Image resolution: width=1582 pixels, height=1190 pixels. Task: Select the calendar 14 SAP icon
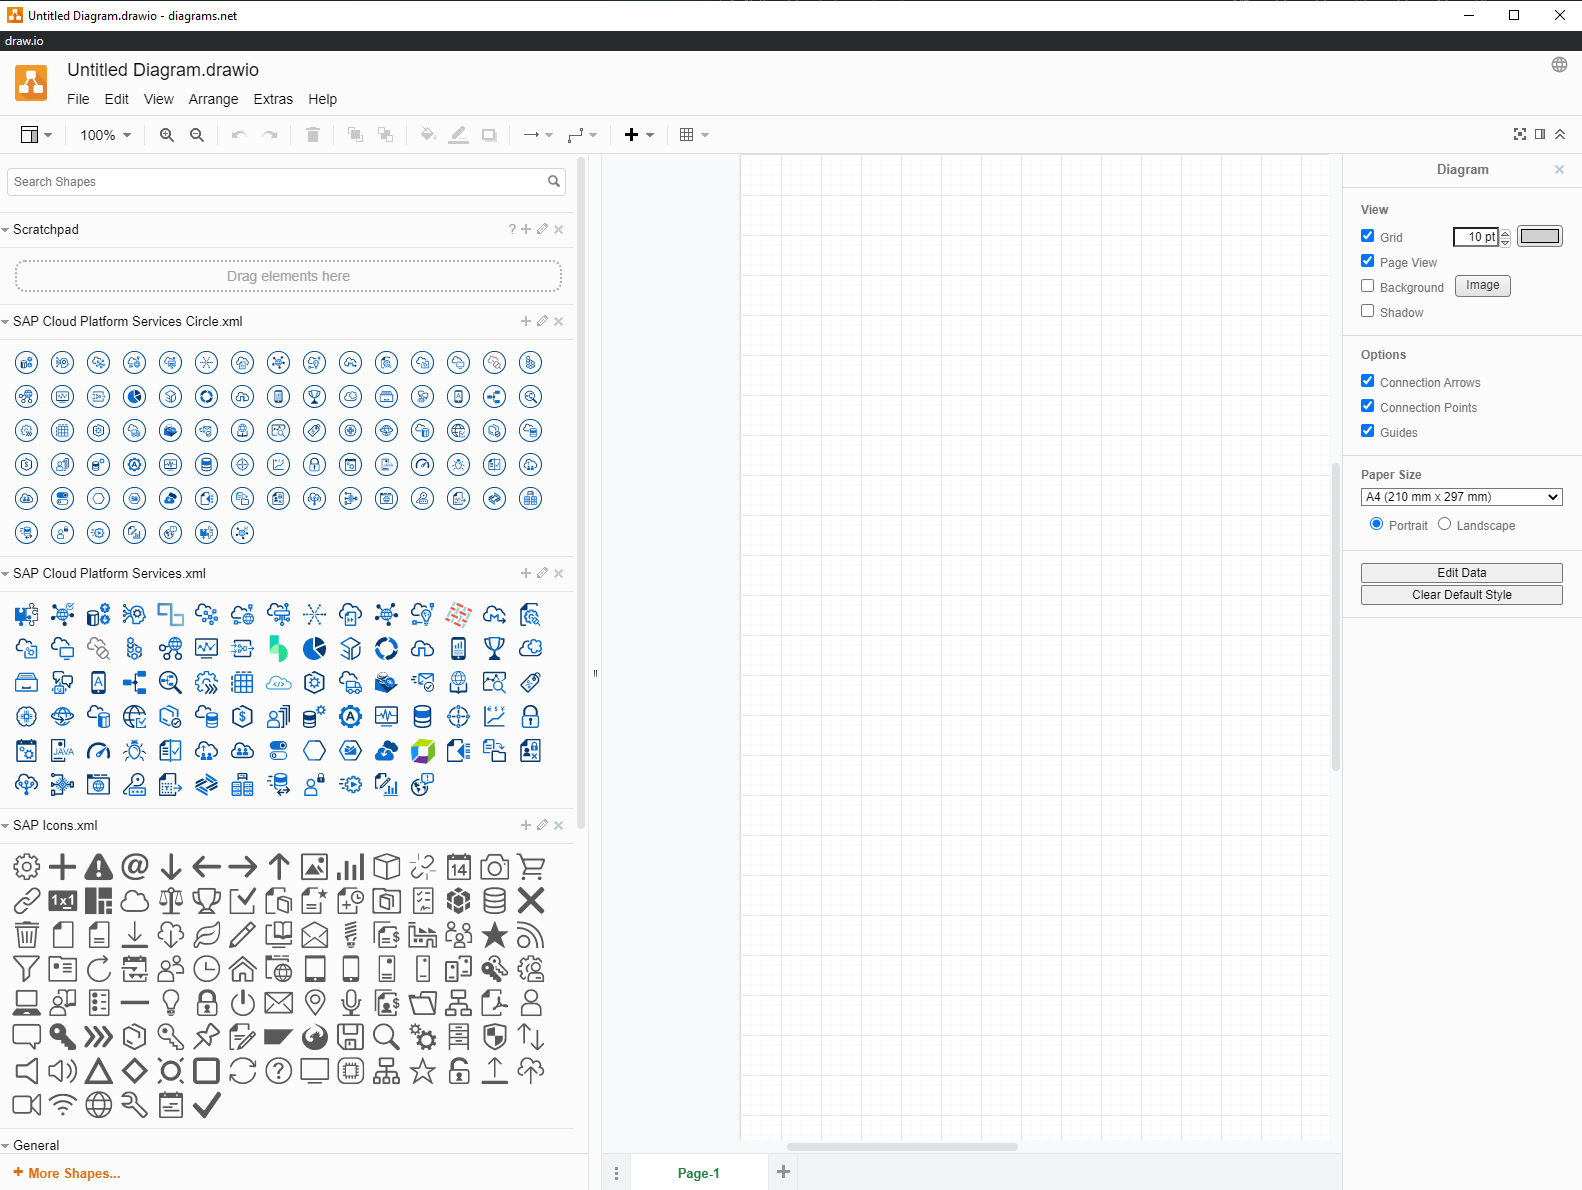pos(458,867)
